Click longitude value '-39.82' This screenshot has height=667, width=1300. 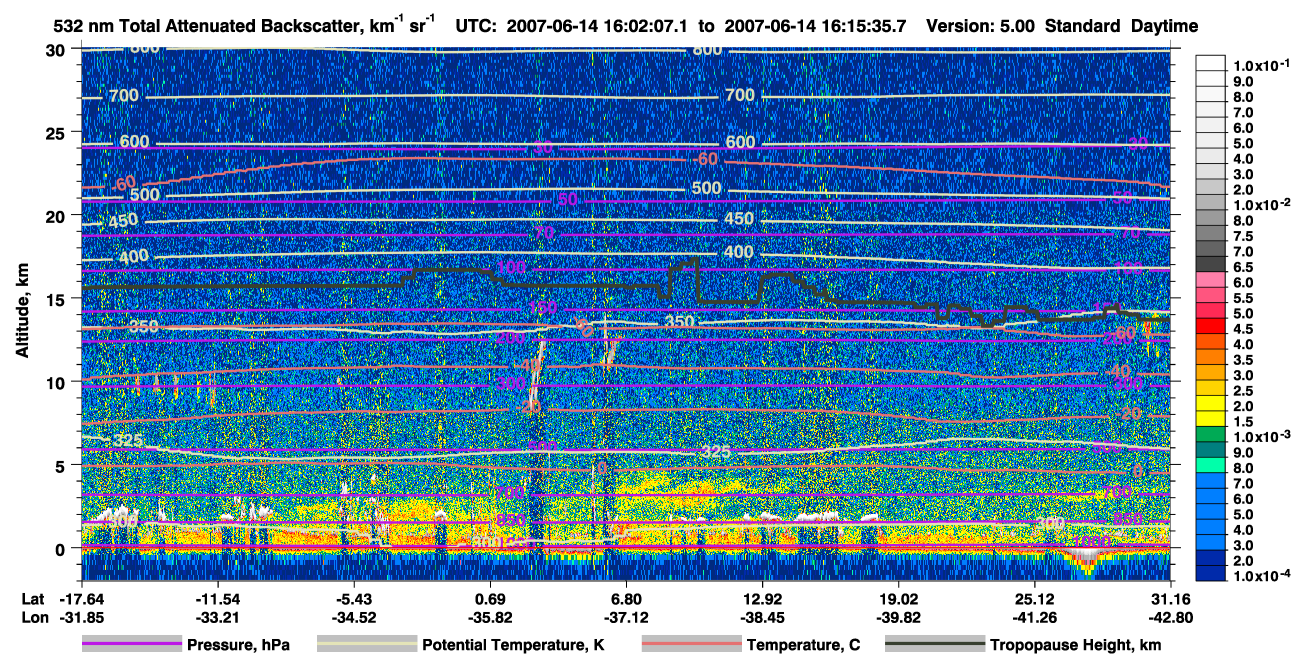[898, 617]
